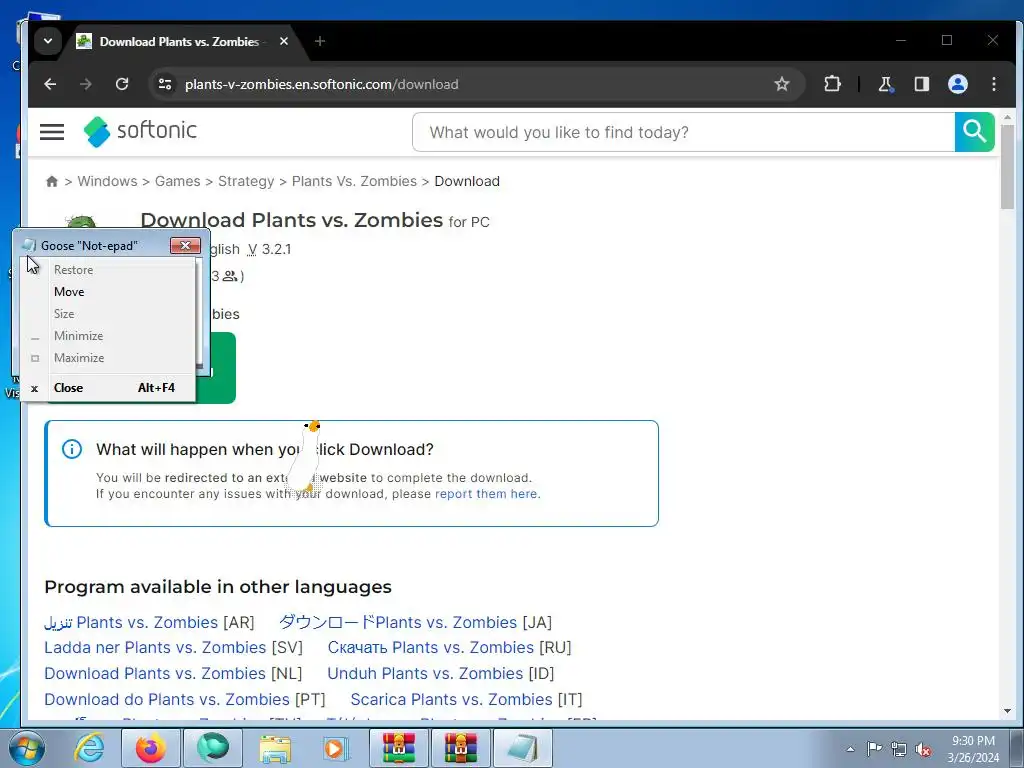Choose Close in the Goose window menu
Image resolution: width=1024 pixels, height=768 pixels.
[108, 388]
